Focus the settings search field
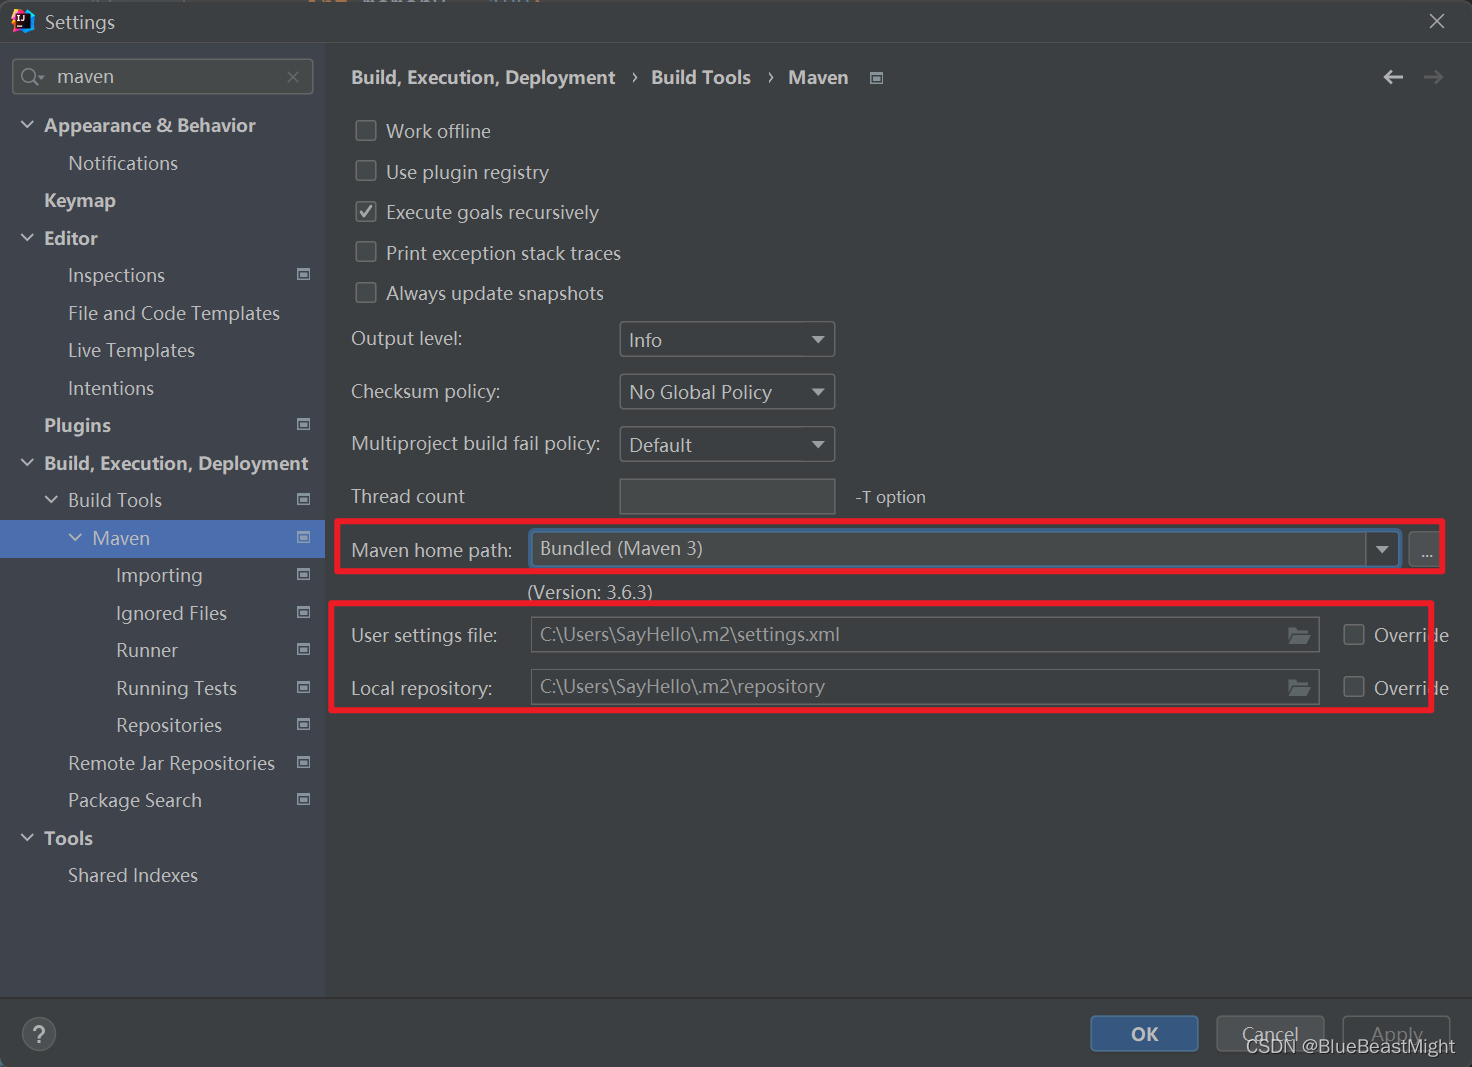 click(x=163, y=77)
